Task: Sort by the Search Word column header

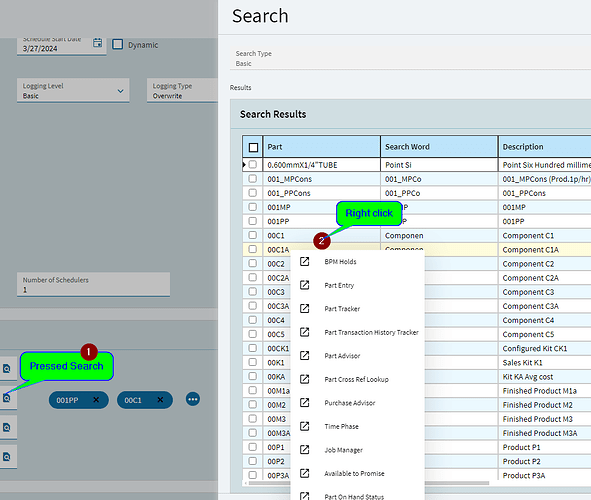Action: click(x=439, y=147)
